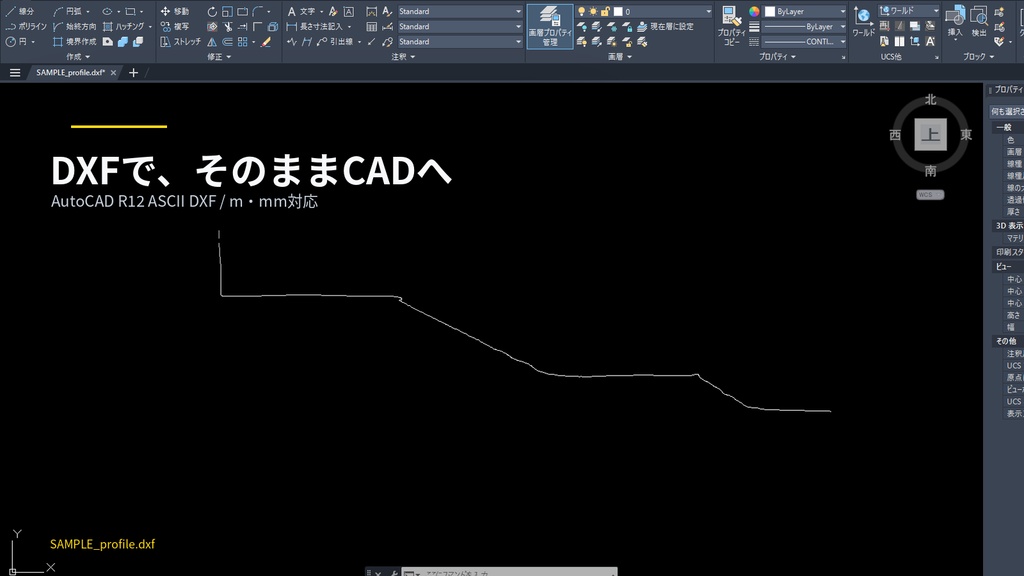Screen dimensions: 1024x576
Task: Click the 境界作成 boundary tool
Action: [x=74, y=41]
